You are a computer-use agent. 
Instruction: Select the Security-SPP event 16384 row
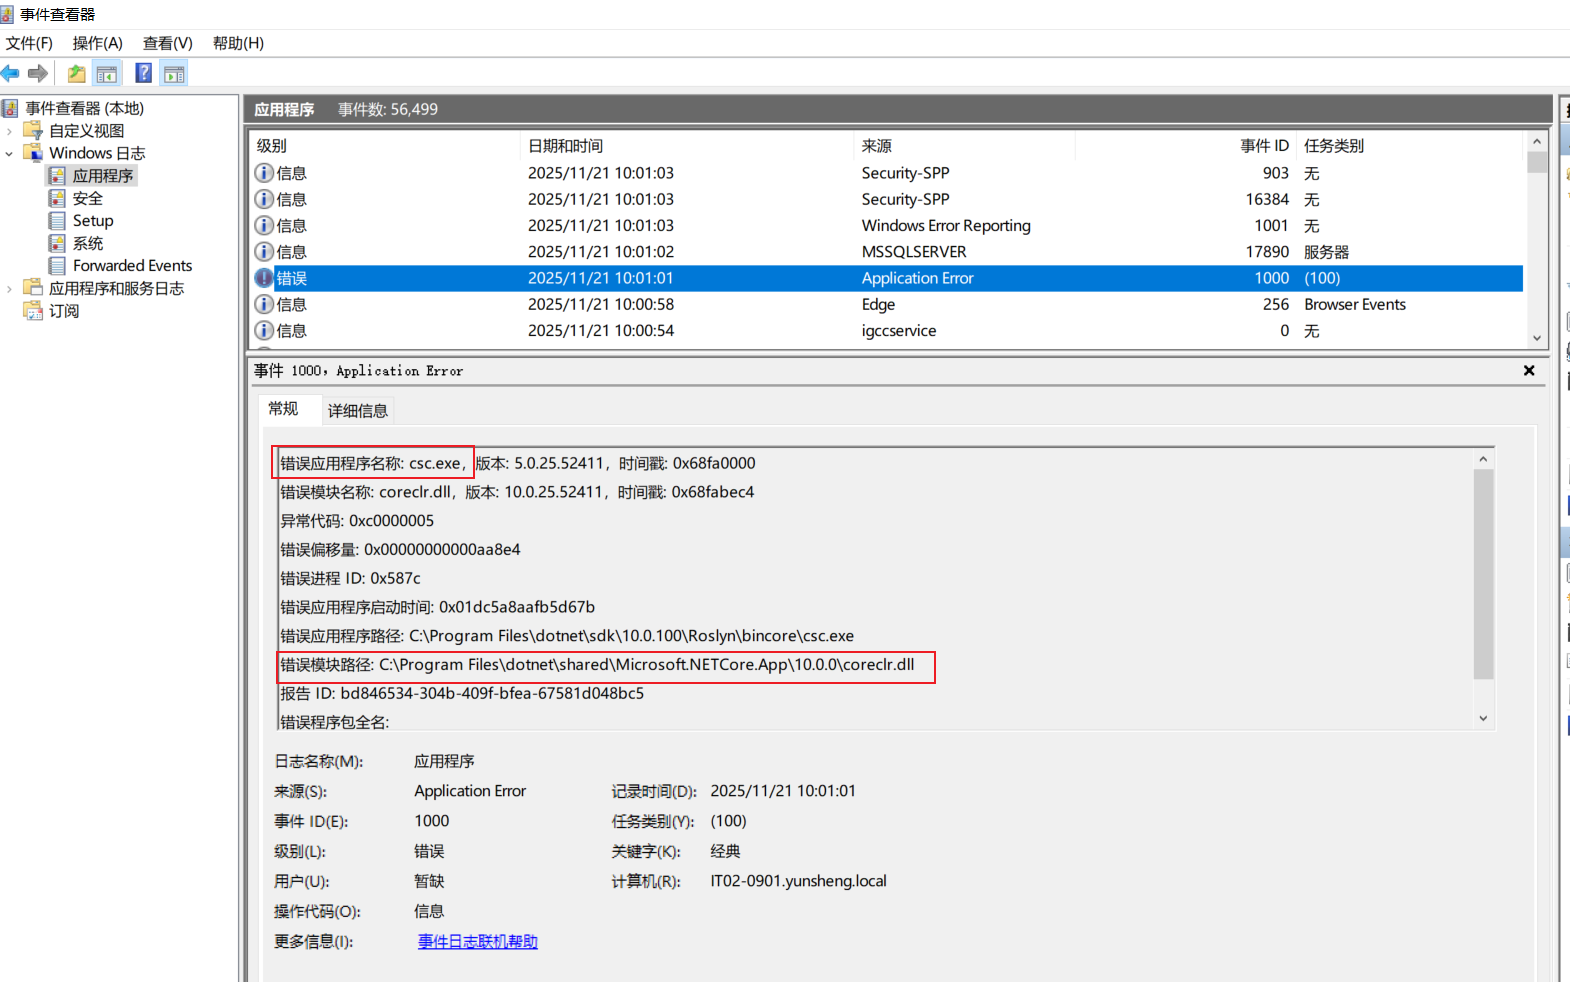[887, 199]
